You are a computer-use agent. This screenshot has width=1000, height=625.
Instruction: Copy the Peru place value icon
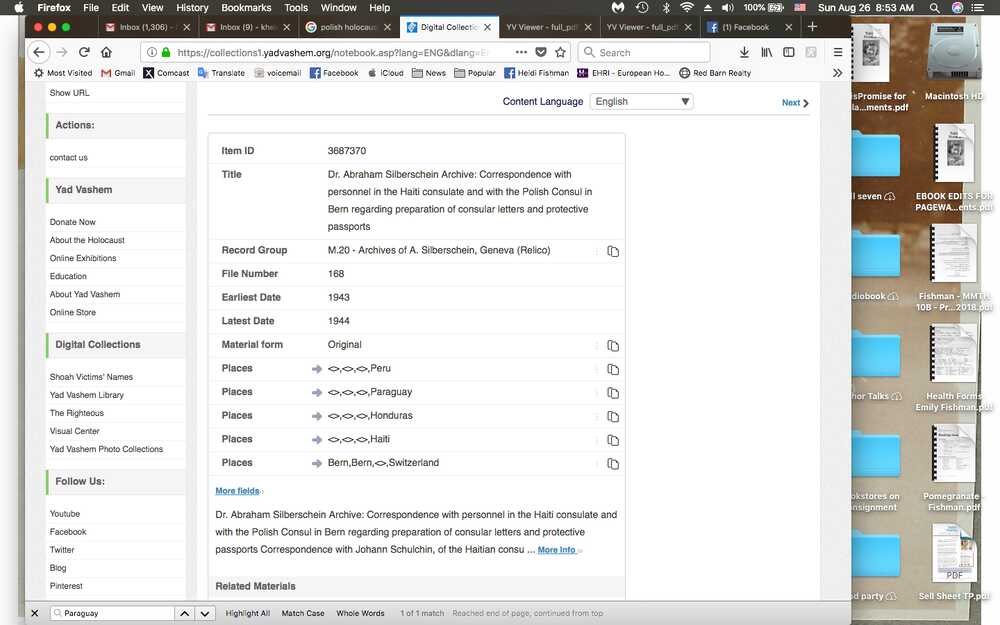[613, 369]
